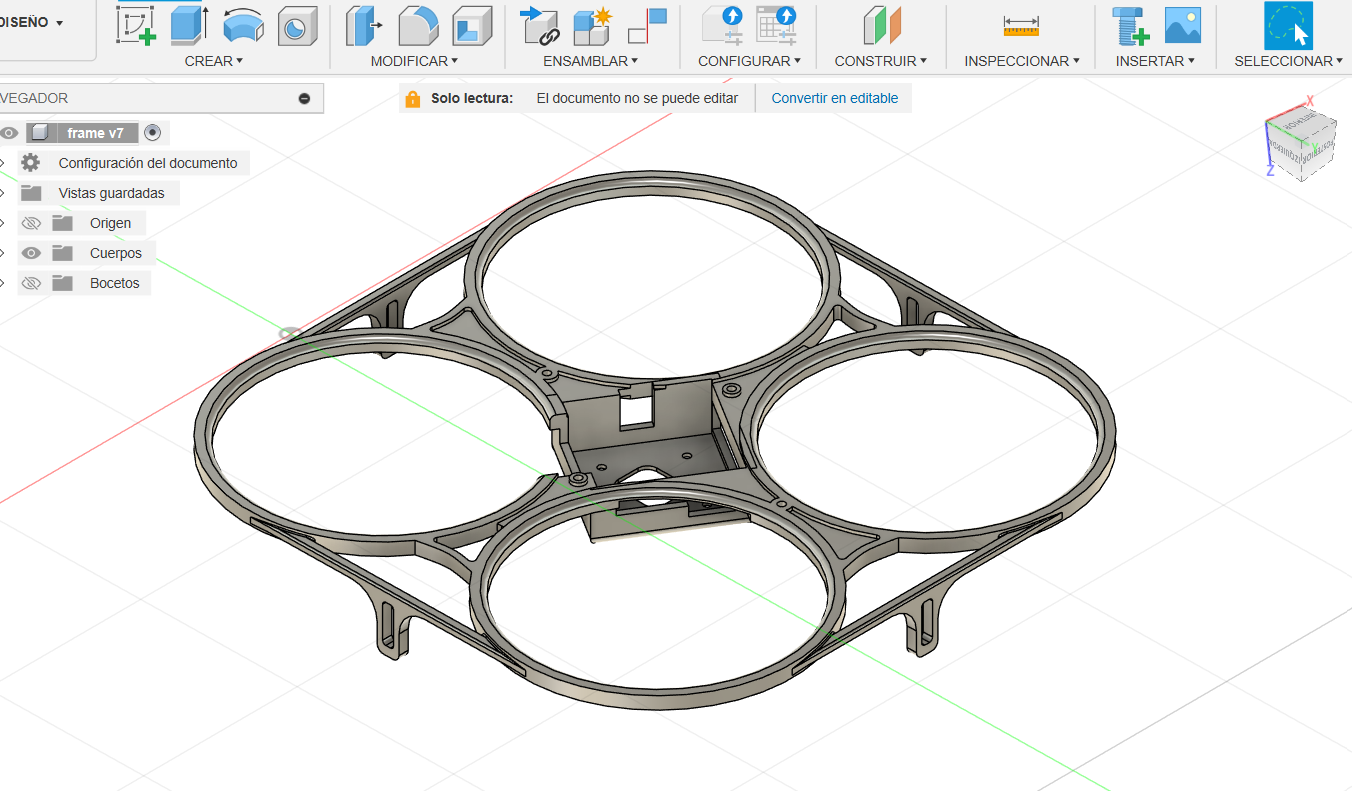Screen dimensions: 1352x791
Task: Select the new component tool with orange star
Action: click(594, 25)
